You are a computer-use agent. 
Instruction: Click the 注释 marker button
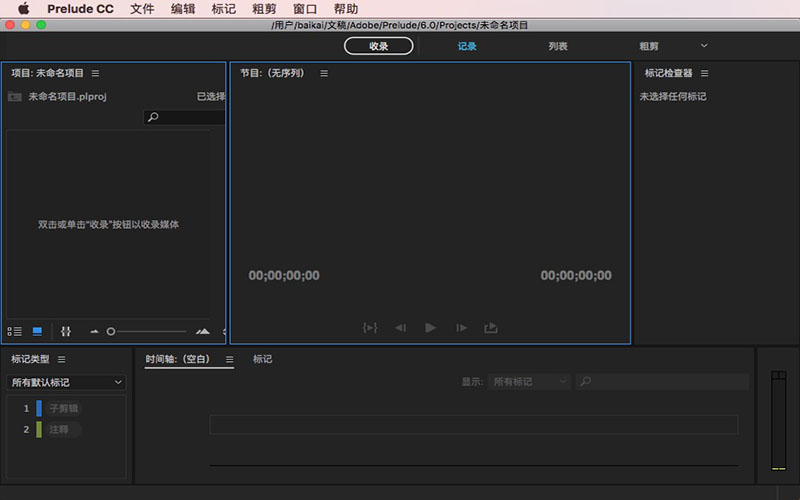coord(64,430)
